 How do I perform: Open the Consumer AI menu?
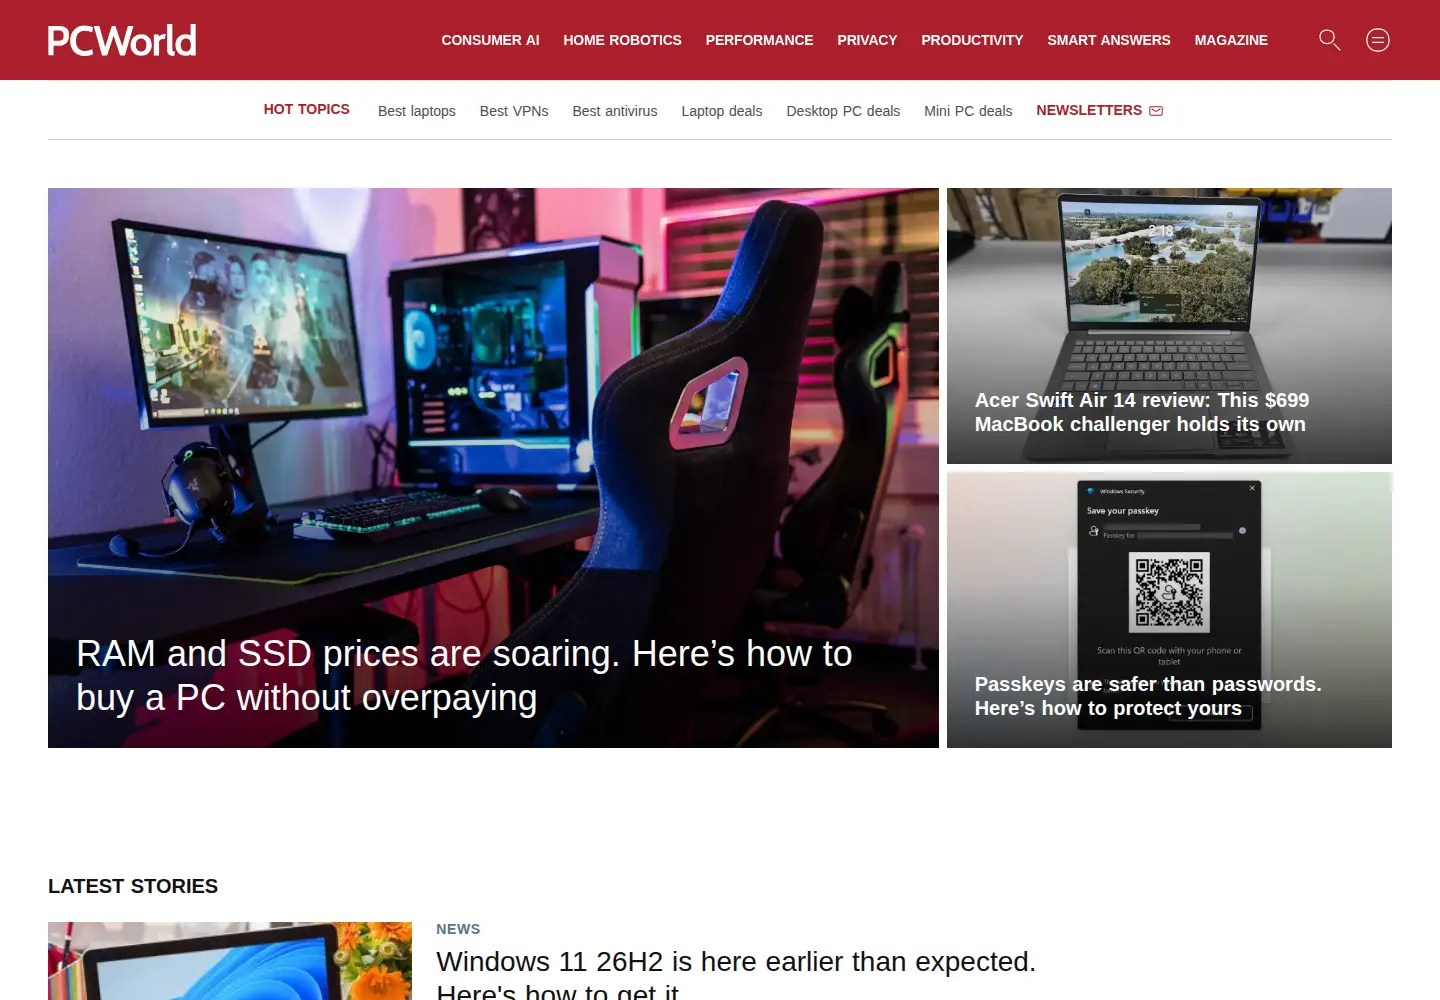[490, 40]
